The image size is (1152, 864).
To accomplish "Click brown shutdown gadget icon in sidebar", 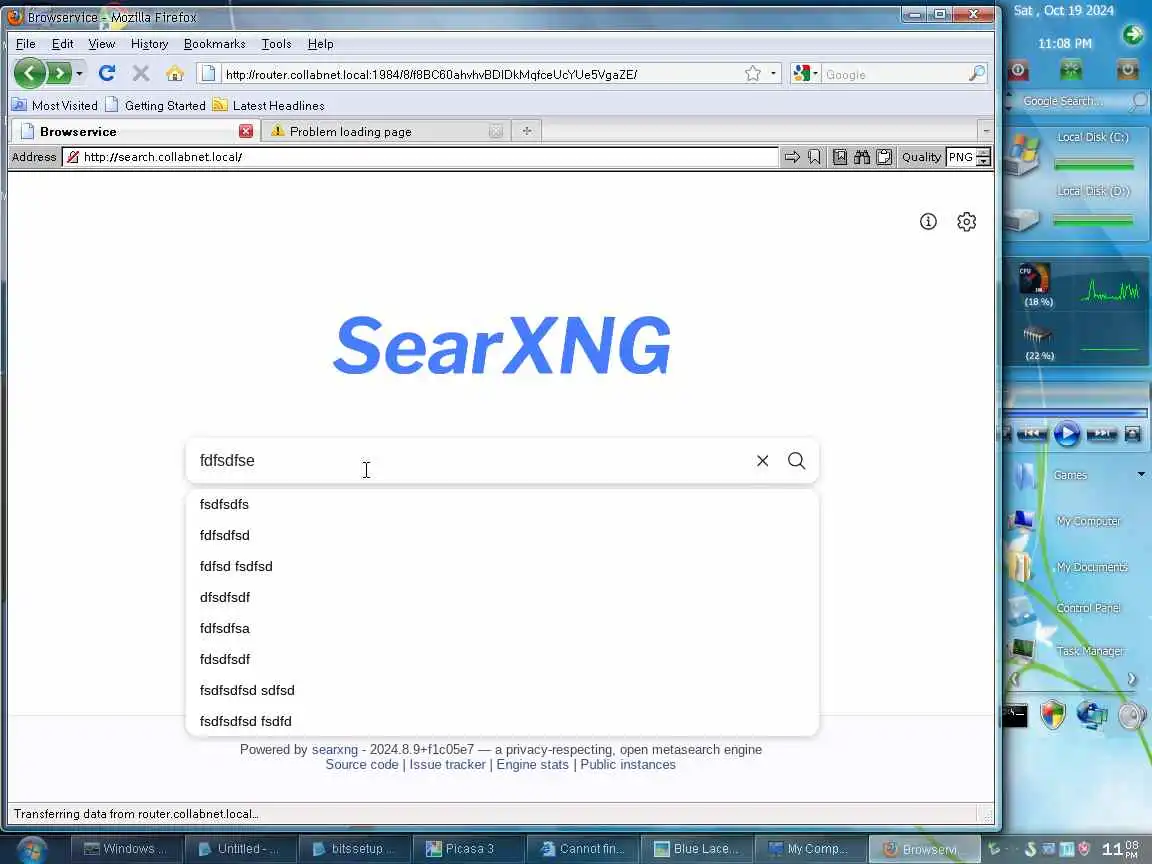I will pos(1127,71).
